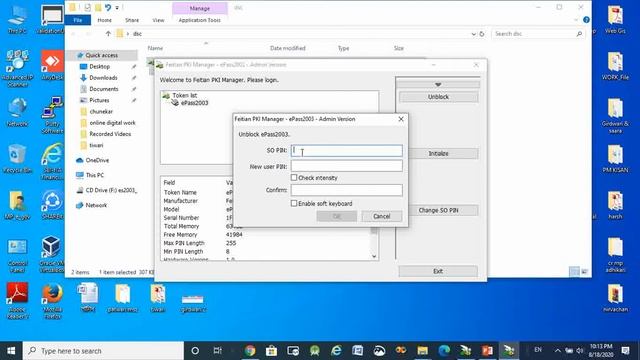Open Downloads in the navigation pane
Screen dimensions: 640x360
[x=103, y=78]
